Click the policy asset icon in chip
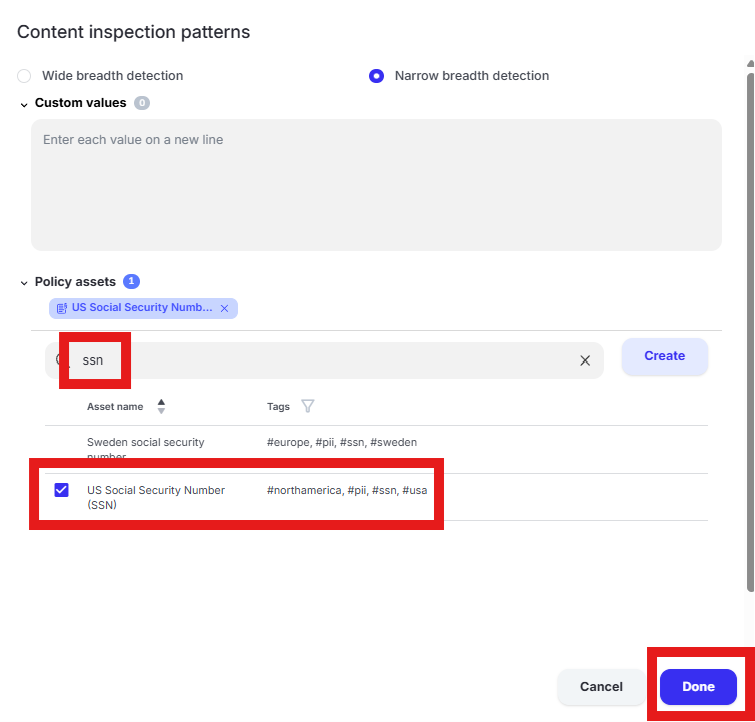Viewport: 755px width, 722px height. coord(62,308)
